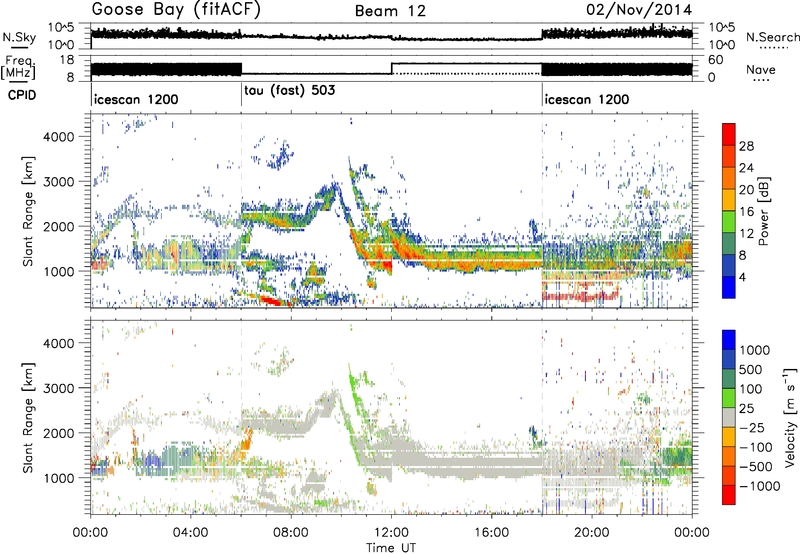The height and width of the screenshot is (554, 800).
Task: Click the '3000' tick of the velocity panel axis
Action: (x=59, y=388)
